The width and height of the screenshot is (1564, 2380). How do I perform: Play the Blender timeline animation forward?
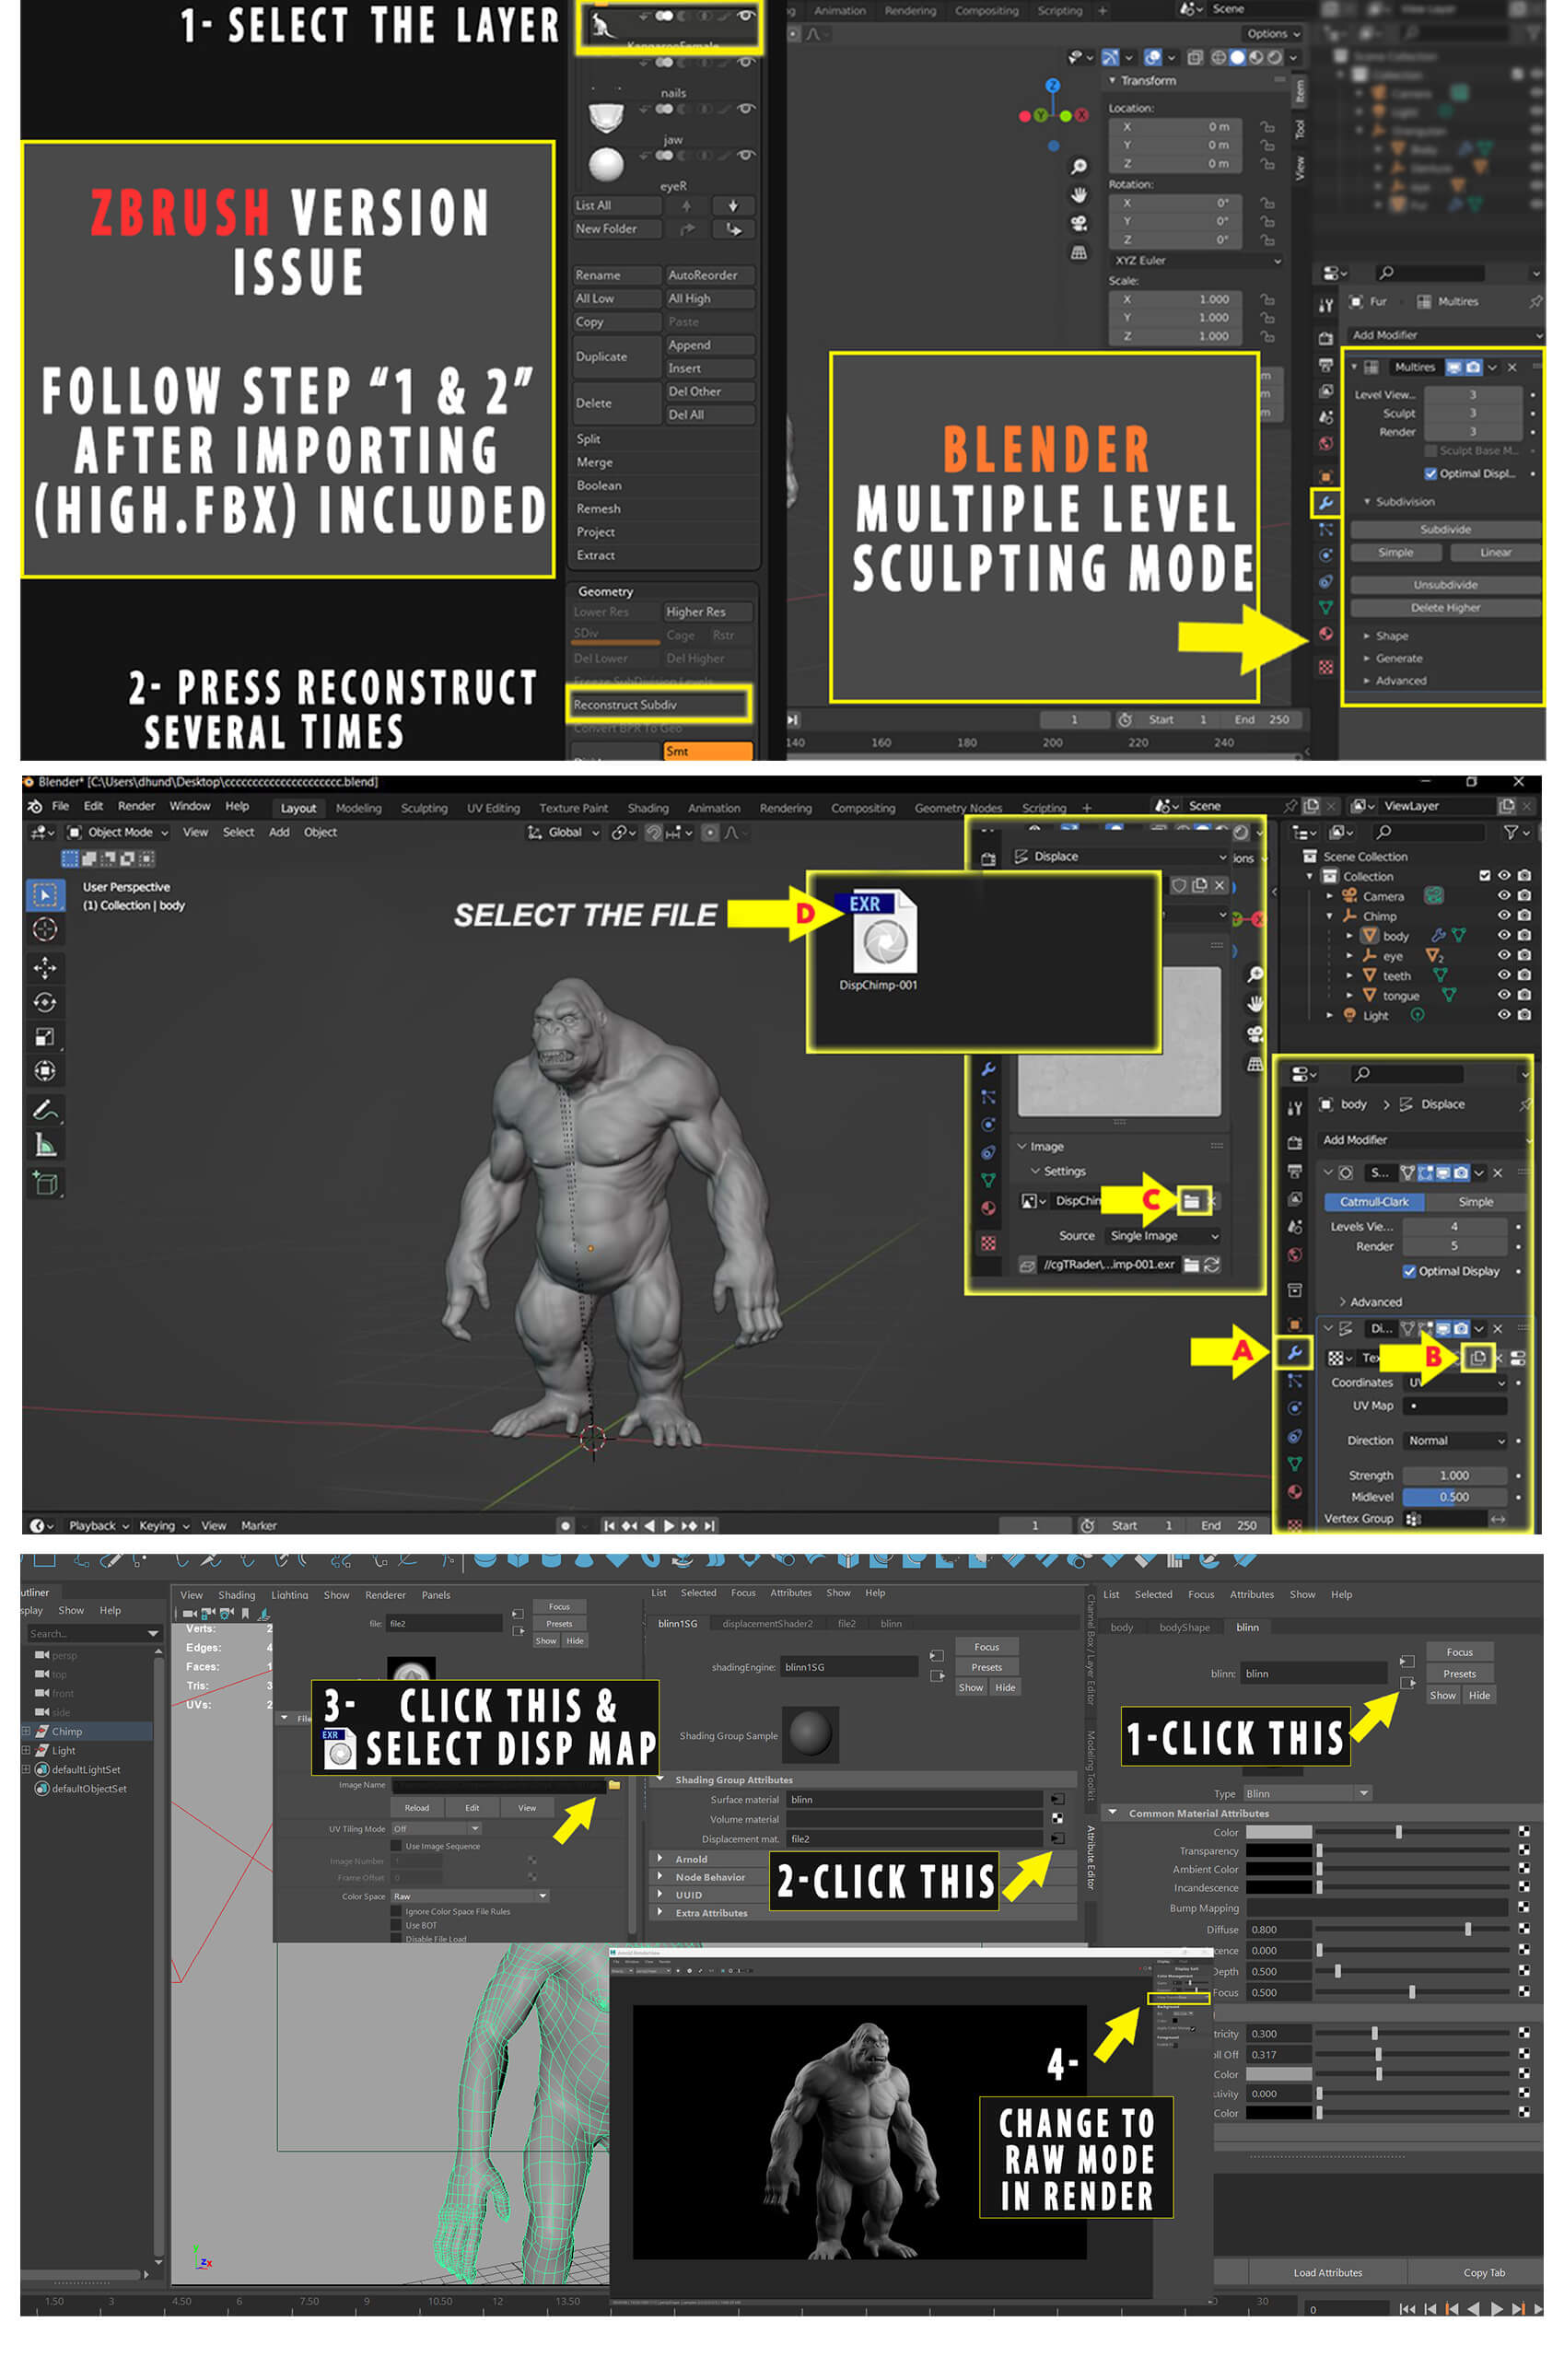[x=669, y=1525]
